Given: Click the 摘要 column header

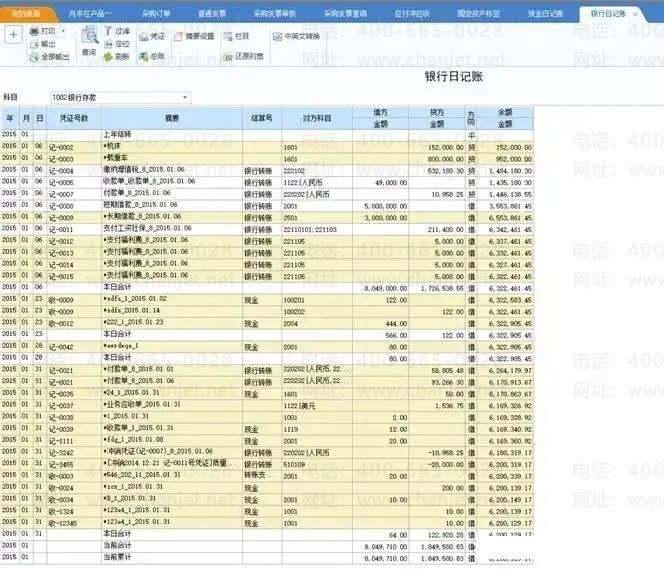Looking at the screenshot, I should 172,118.
